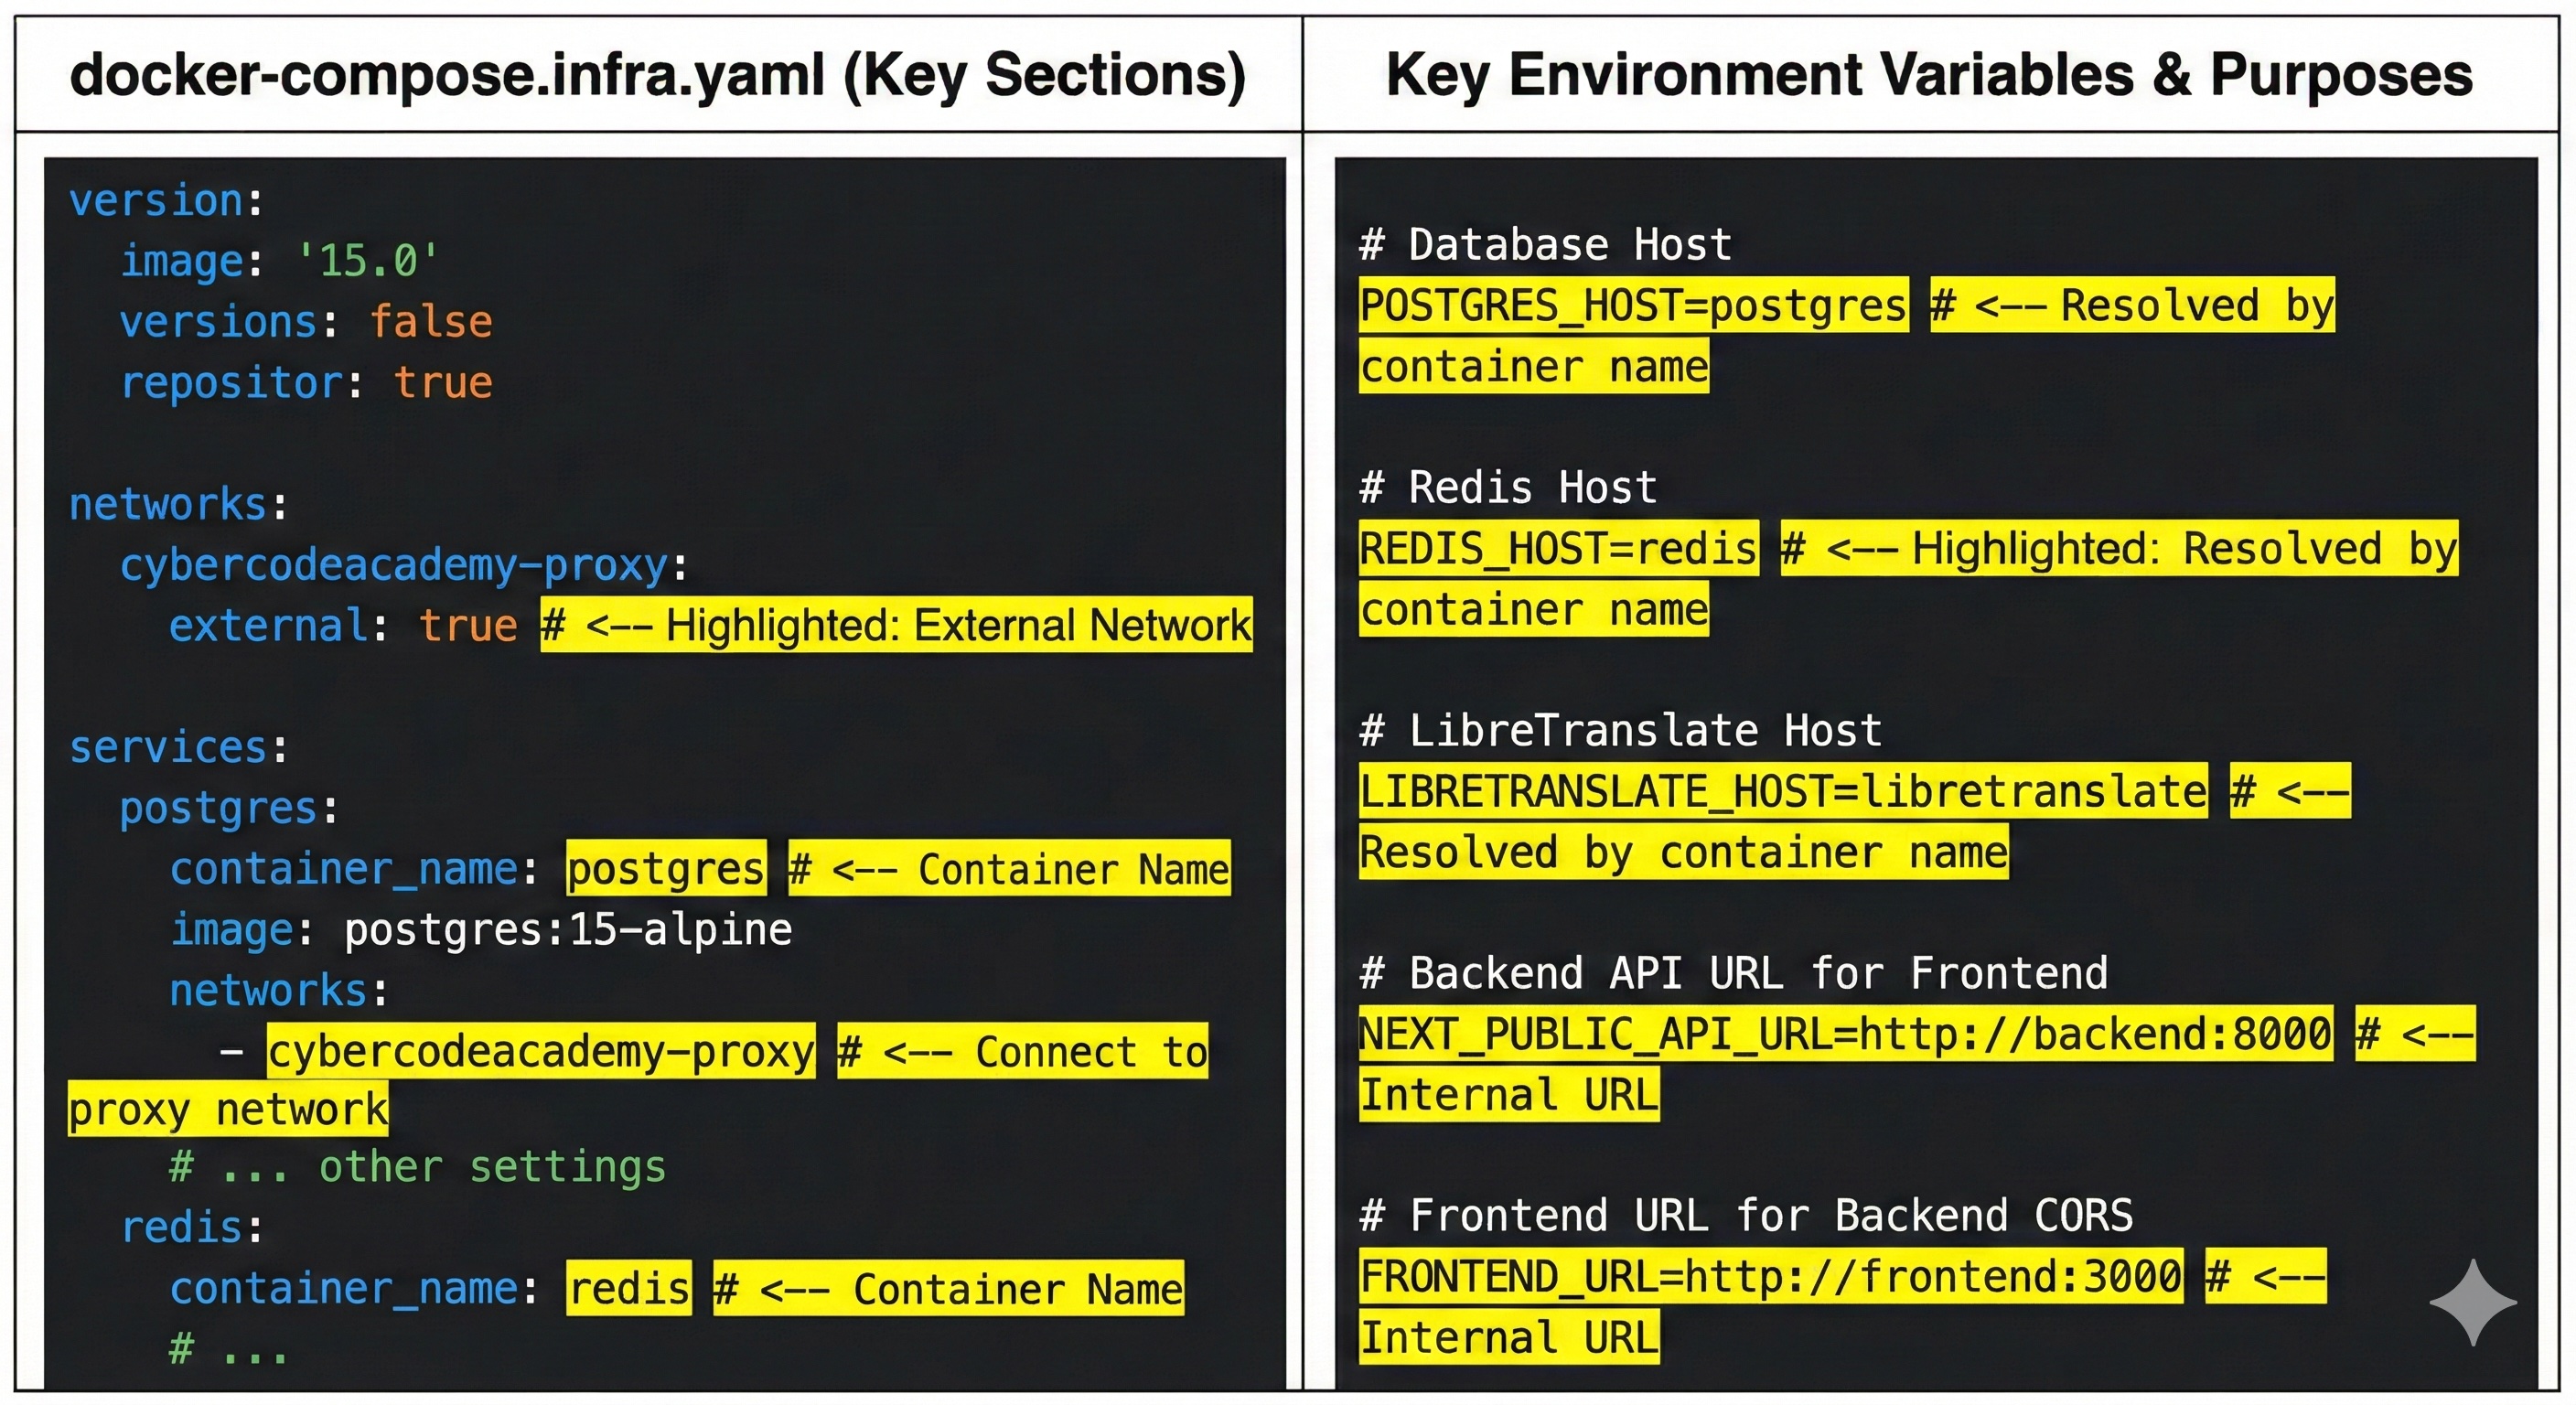Viewport: 2576px width, 1405px height.
Task: Click the "NEXT_PUBLIC_API_URL=http://backend:8000" variable
Action: pos(1846,1034)
